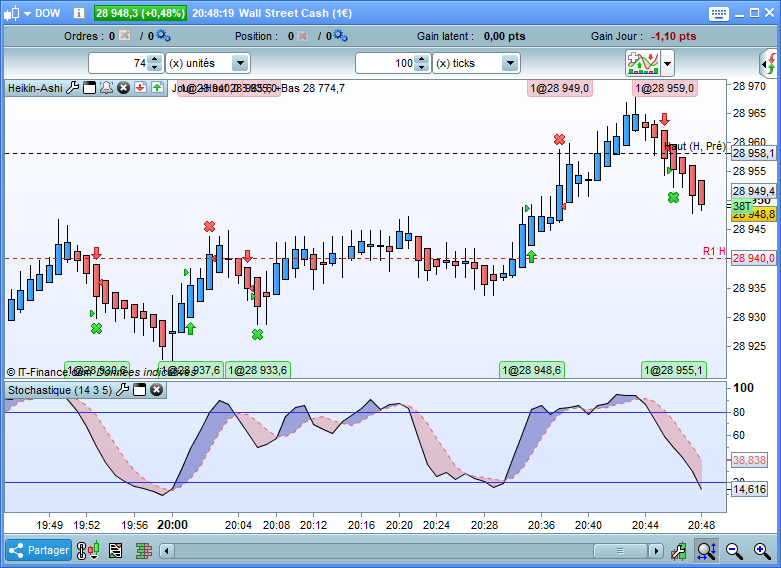Open DOW instrument dropdown arrow

point(27,14)
